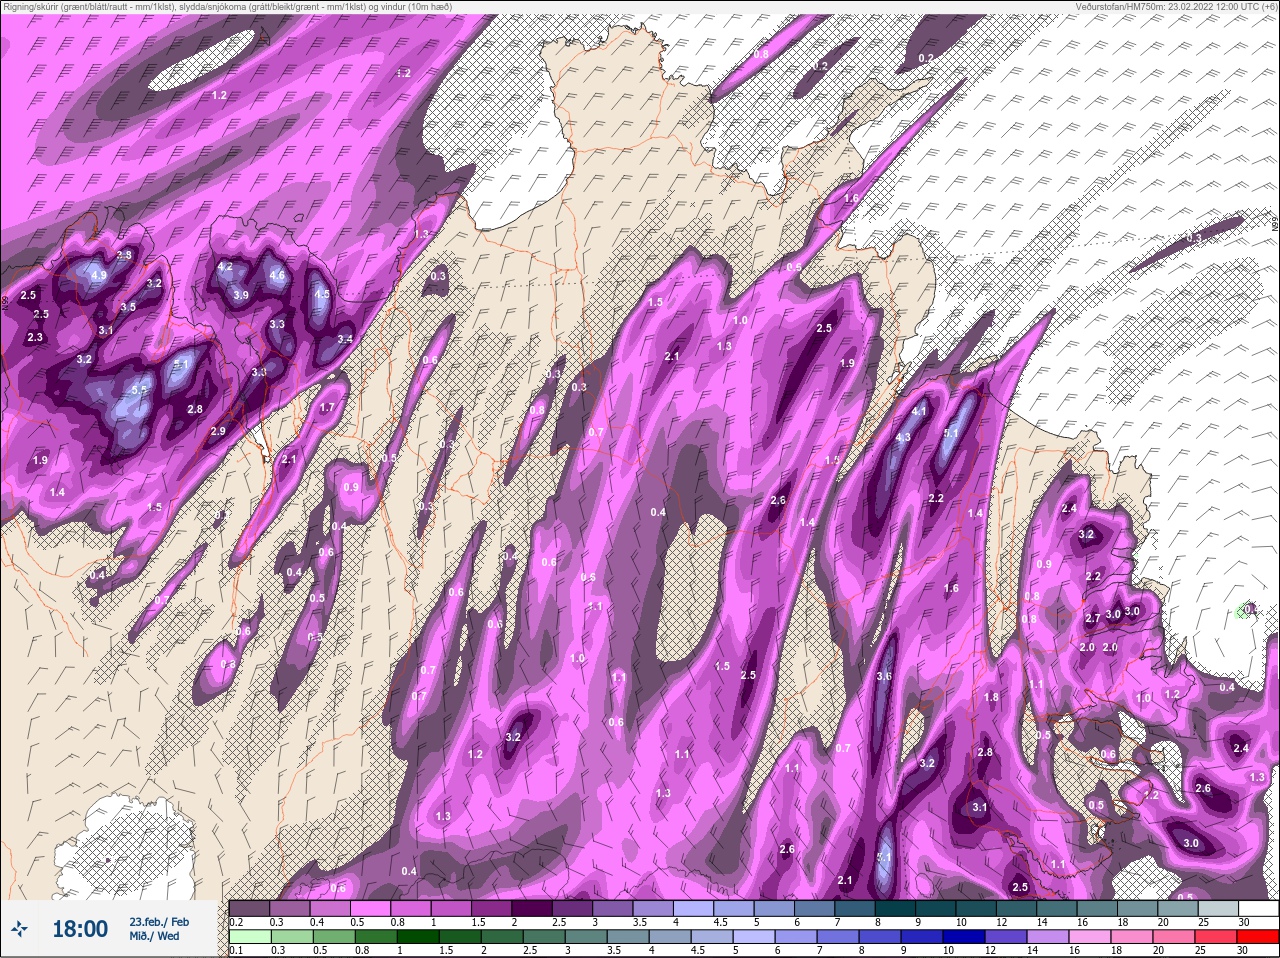Click the 3.9 precipitation value on the map

tap(241, 296)
